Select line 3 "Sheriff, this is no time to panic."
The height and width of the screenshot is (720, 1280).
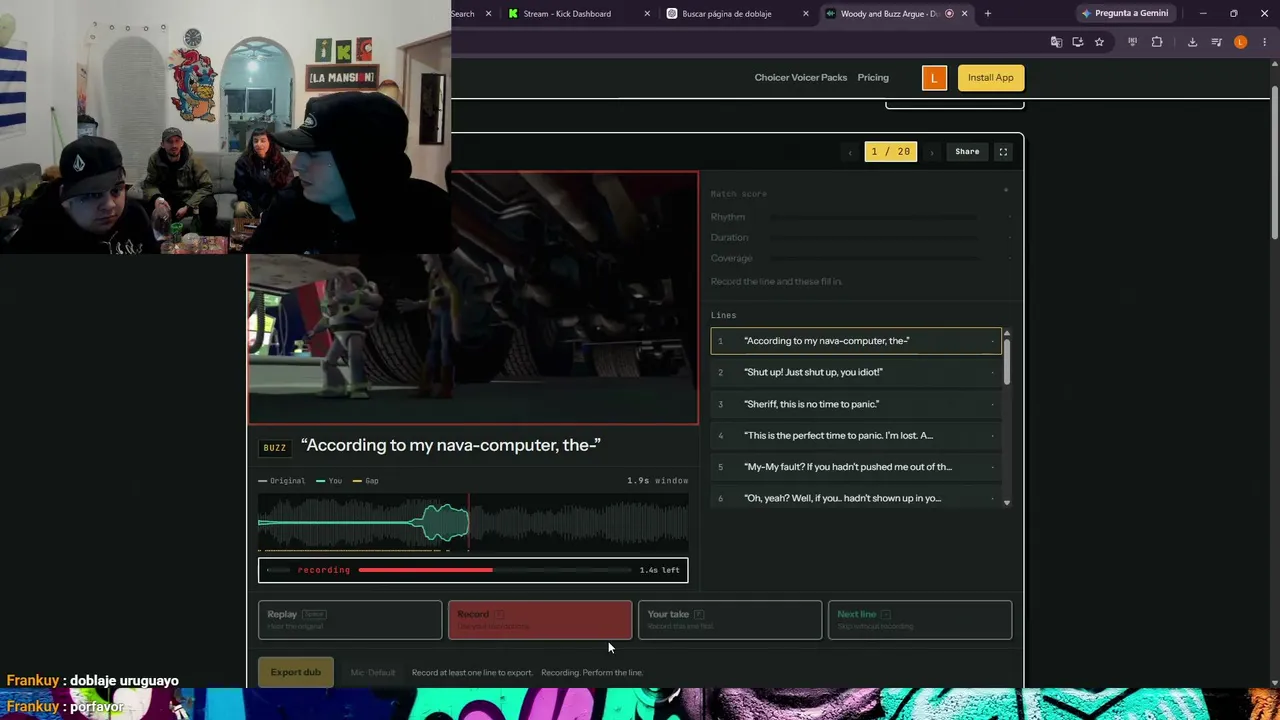(856, 404)
